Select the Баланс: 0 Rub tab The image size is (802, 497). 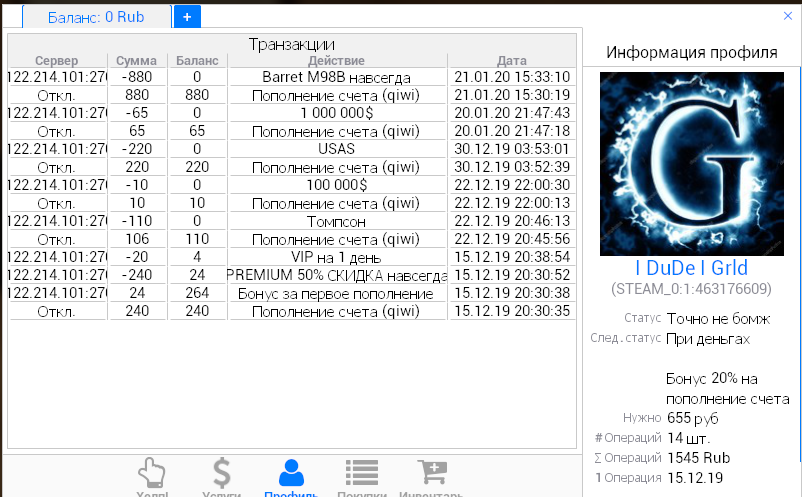click(x=96, y=17)
